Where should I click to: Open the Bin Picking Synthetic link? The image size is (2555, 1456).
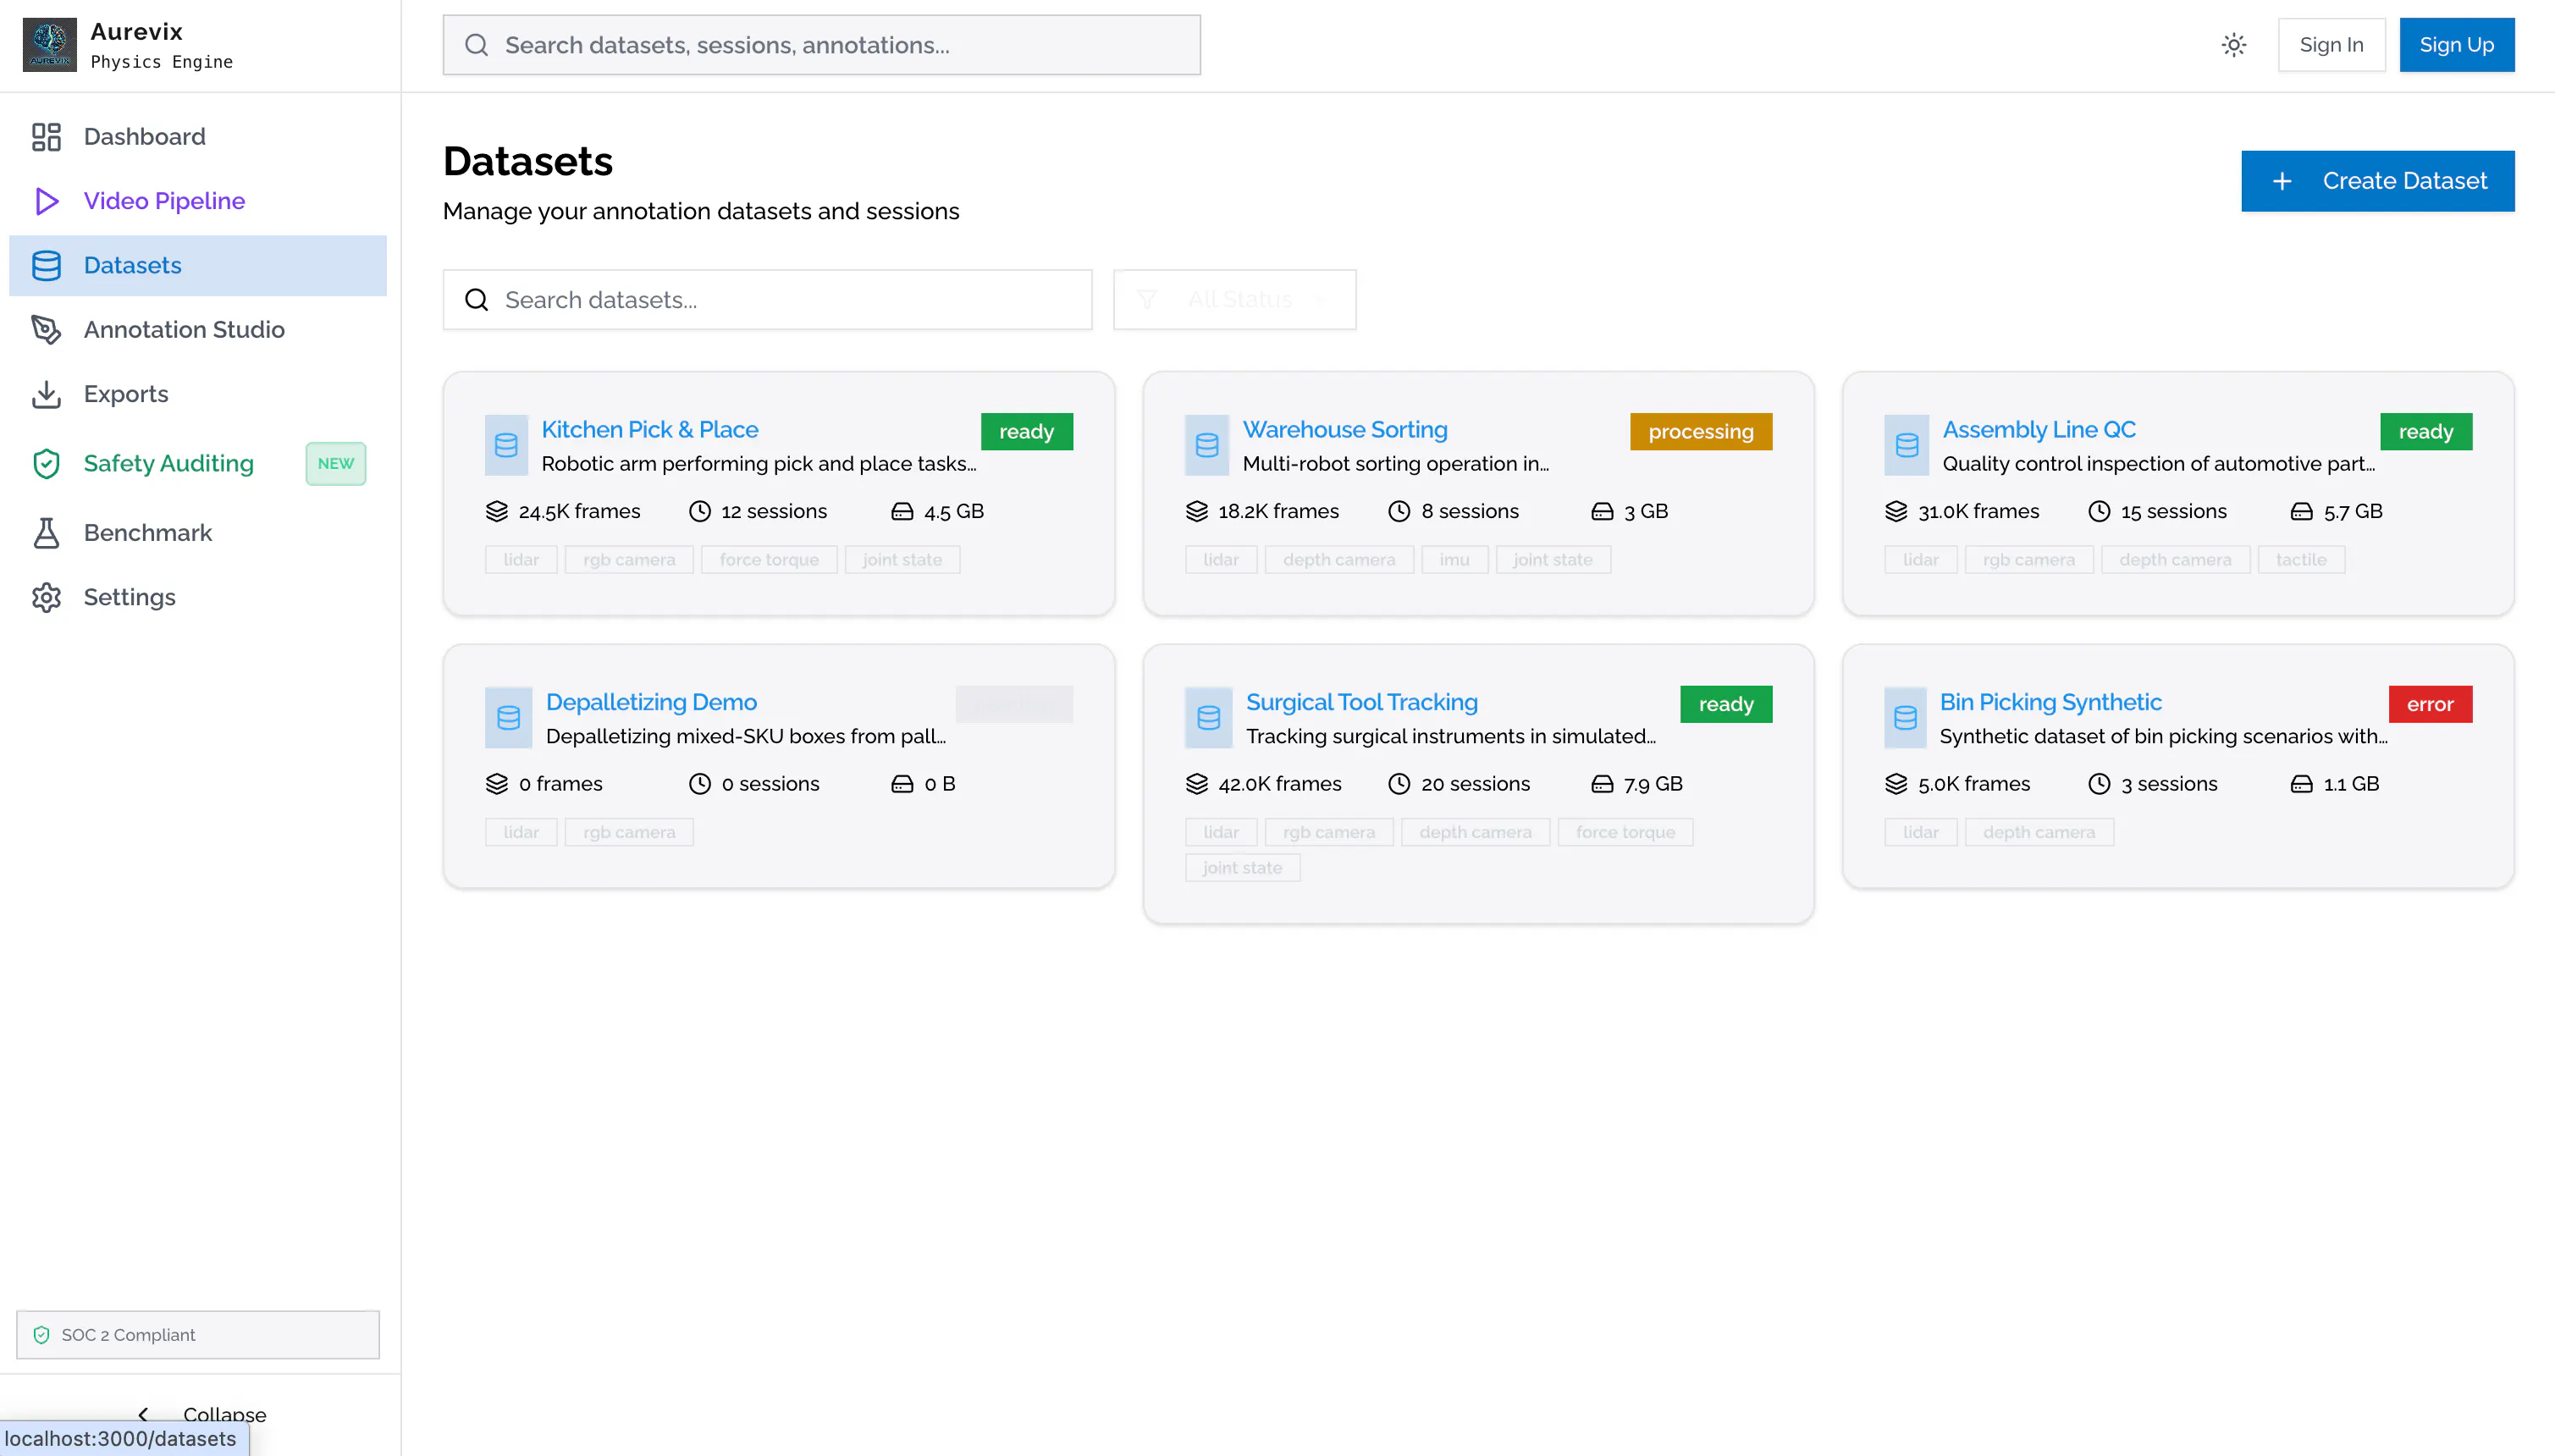[2050, 702]
